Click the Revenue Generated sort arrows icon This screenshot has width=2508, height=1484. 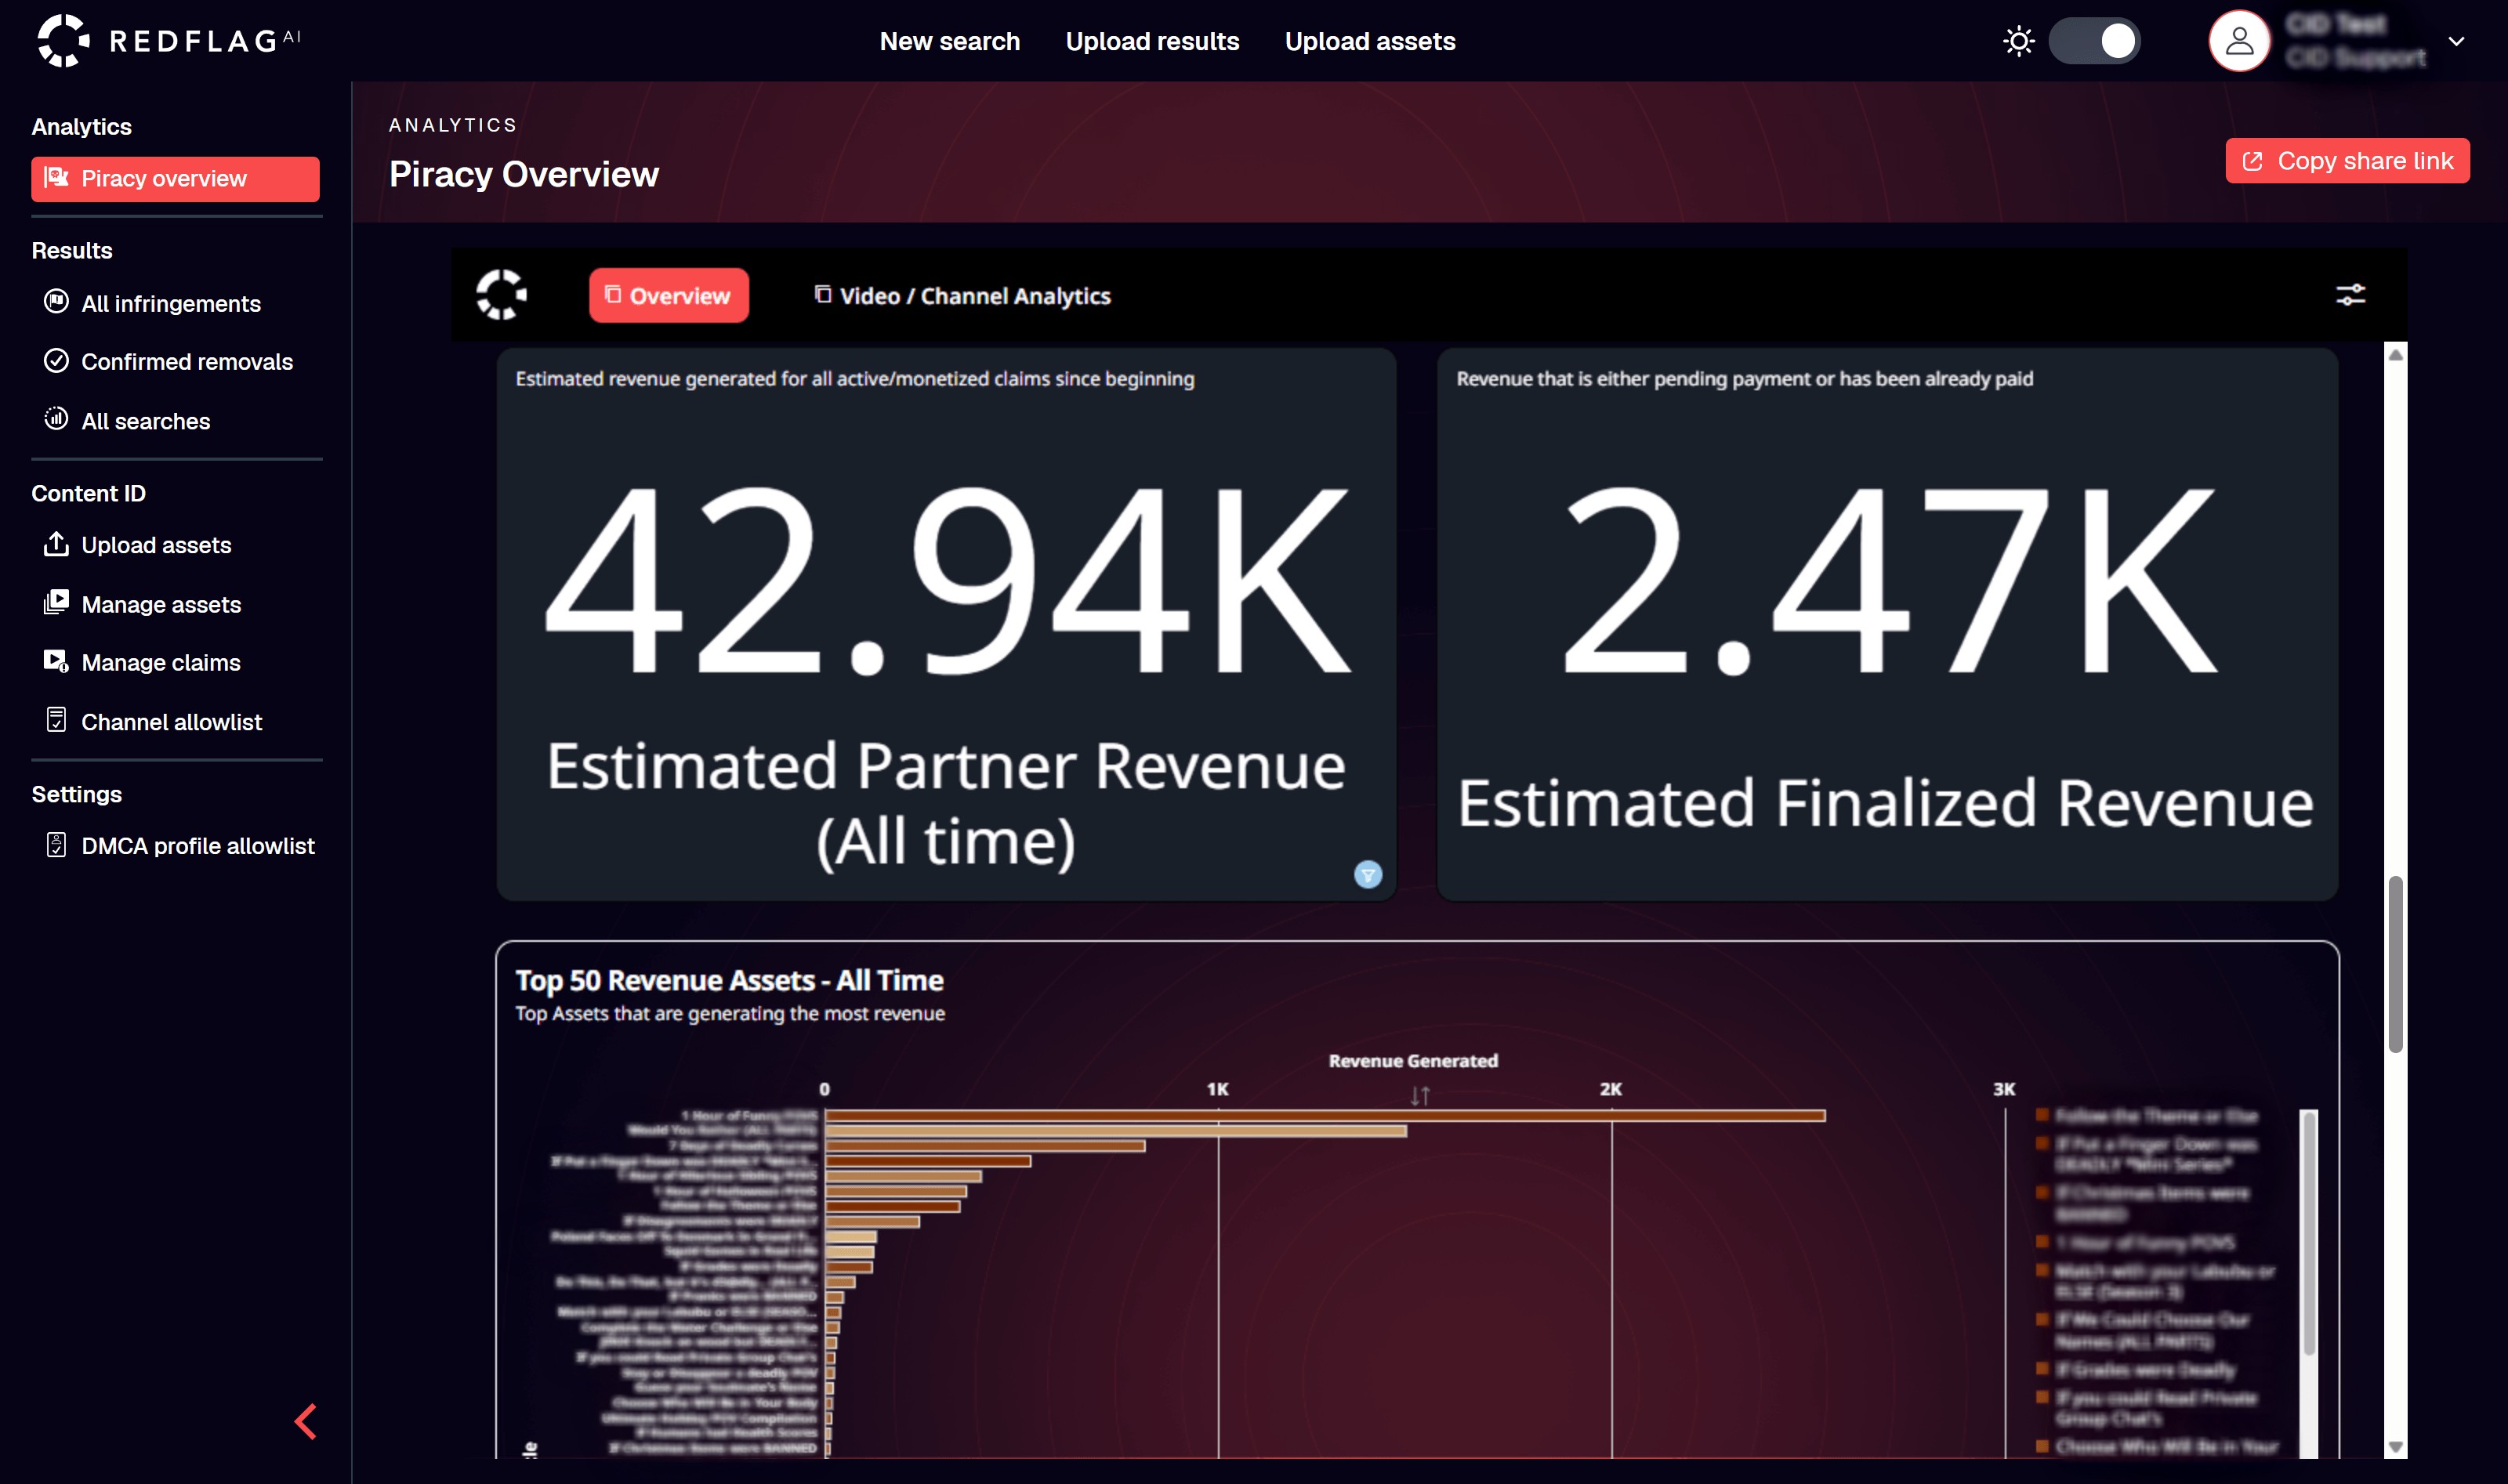(1419, 1096)
